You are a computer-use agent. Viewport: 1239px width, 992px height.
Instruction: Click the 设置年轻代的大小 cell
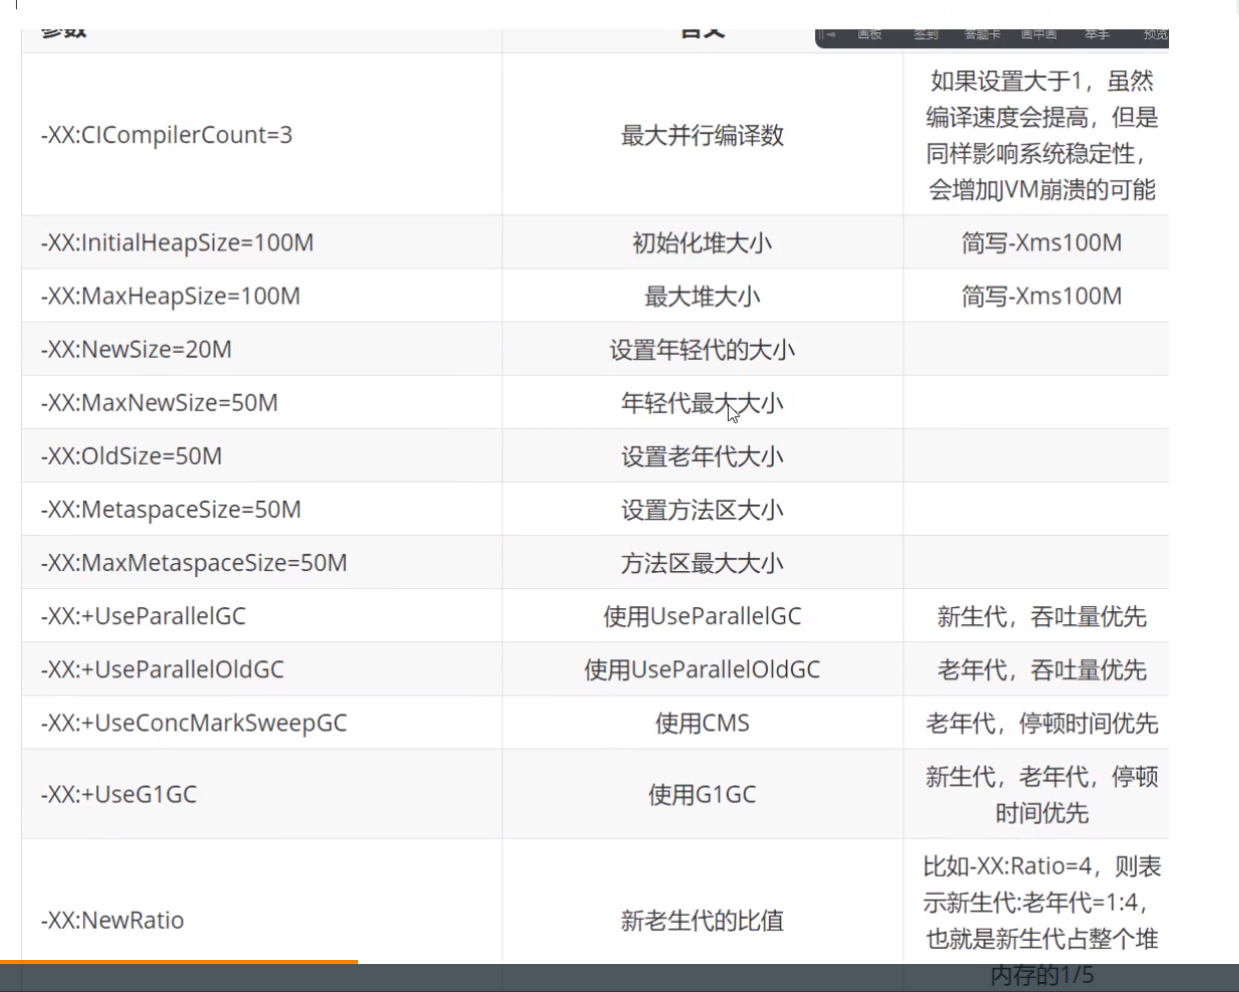702,349
